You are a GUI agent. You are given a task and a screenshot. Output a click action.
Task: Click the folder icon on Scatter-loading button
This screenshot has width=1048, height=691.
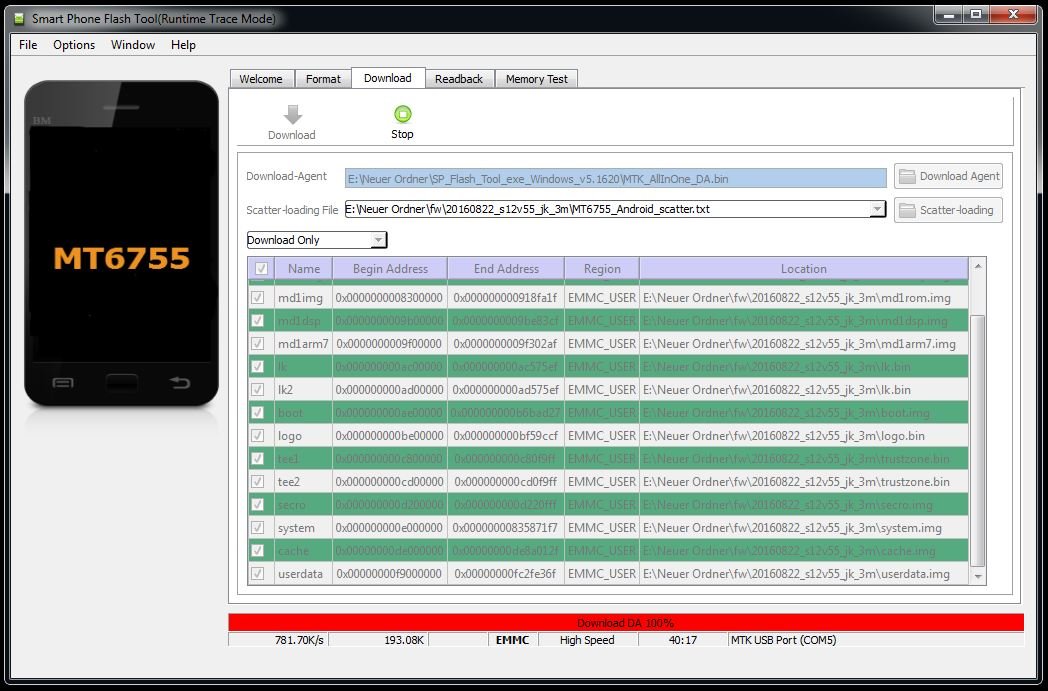tap(907, 210)
